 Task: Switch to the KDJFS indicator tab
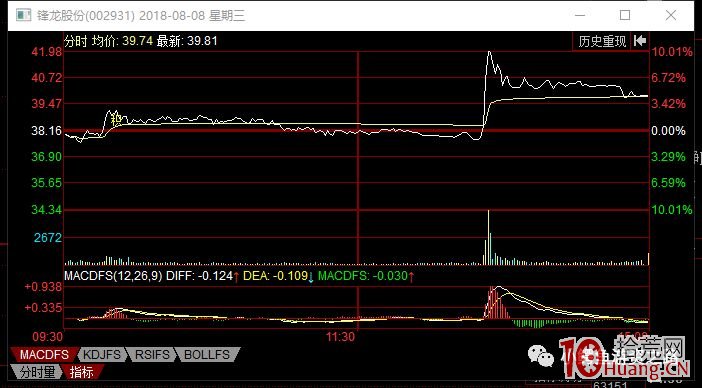click(x=103, y=355)
